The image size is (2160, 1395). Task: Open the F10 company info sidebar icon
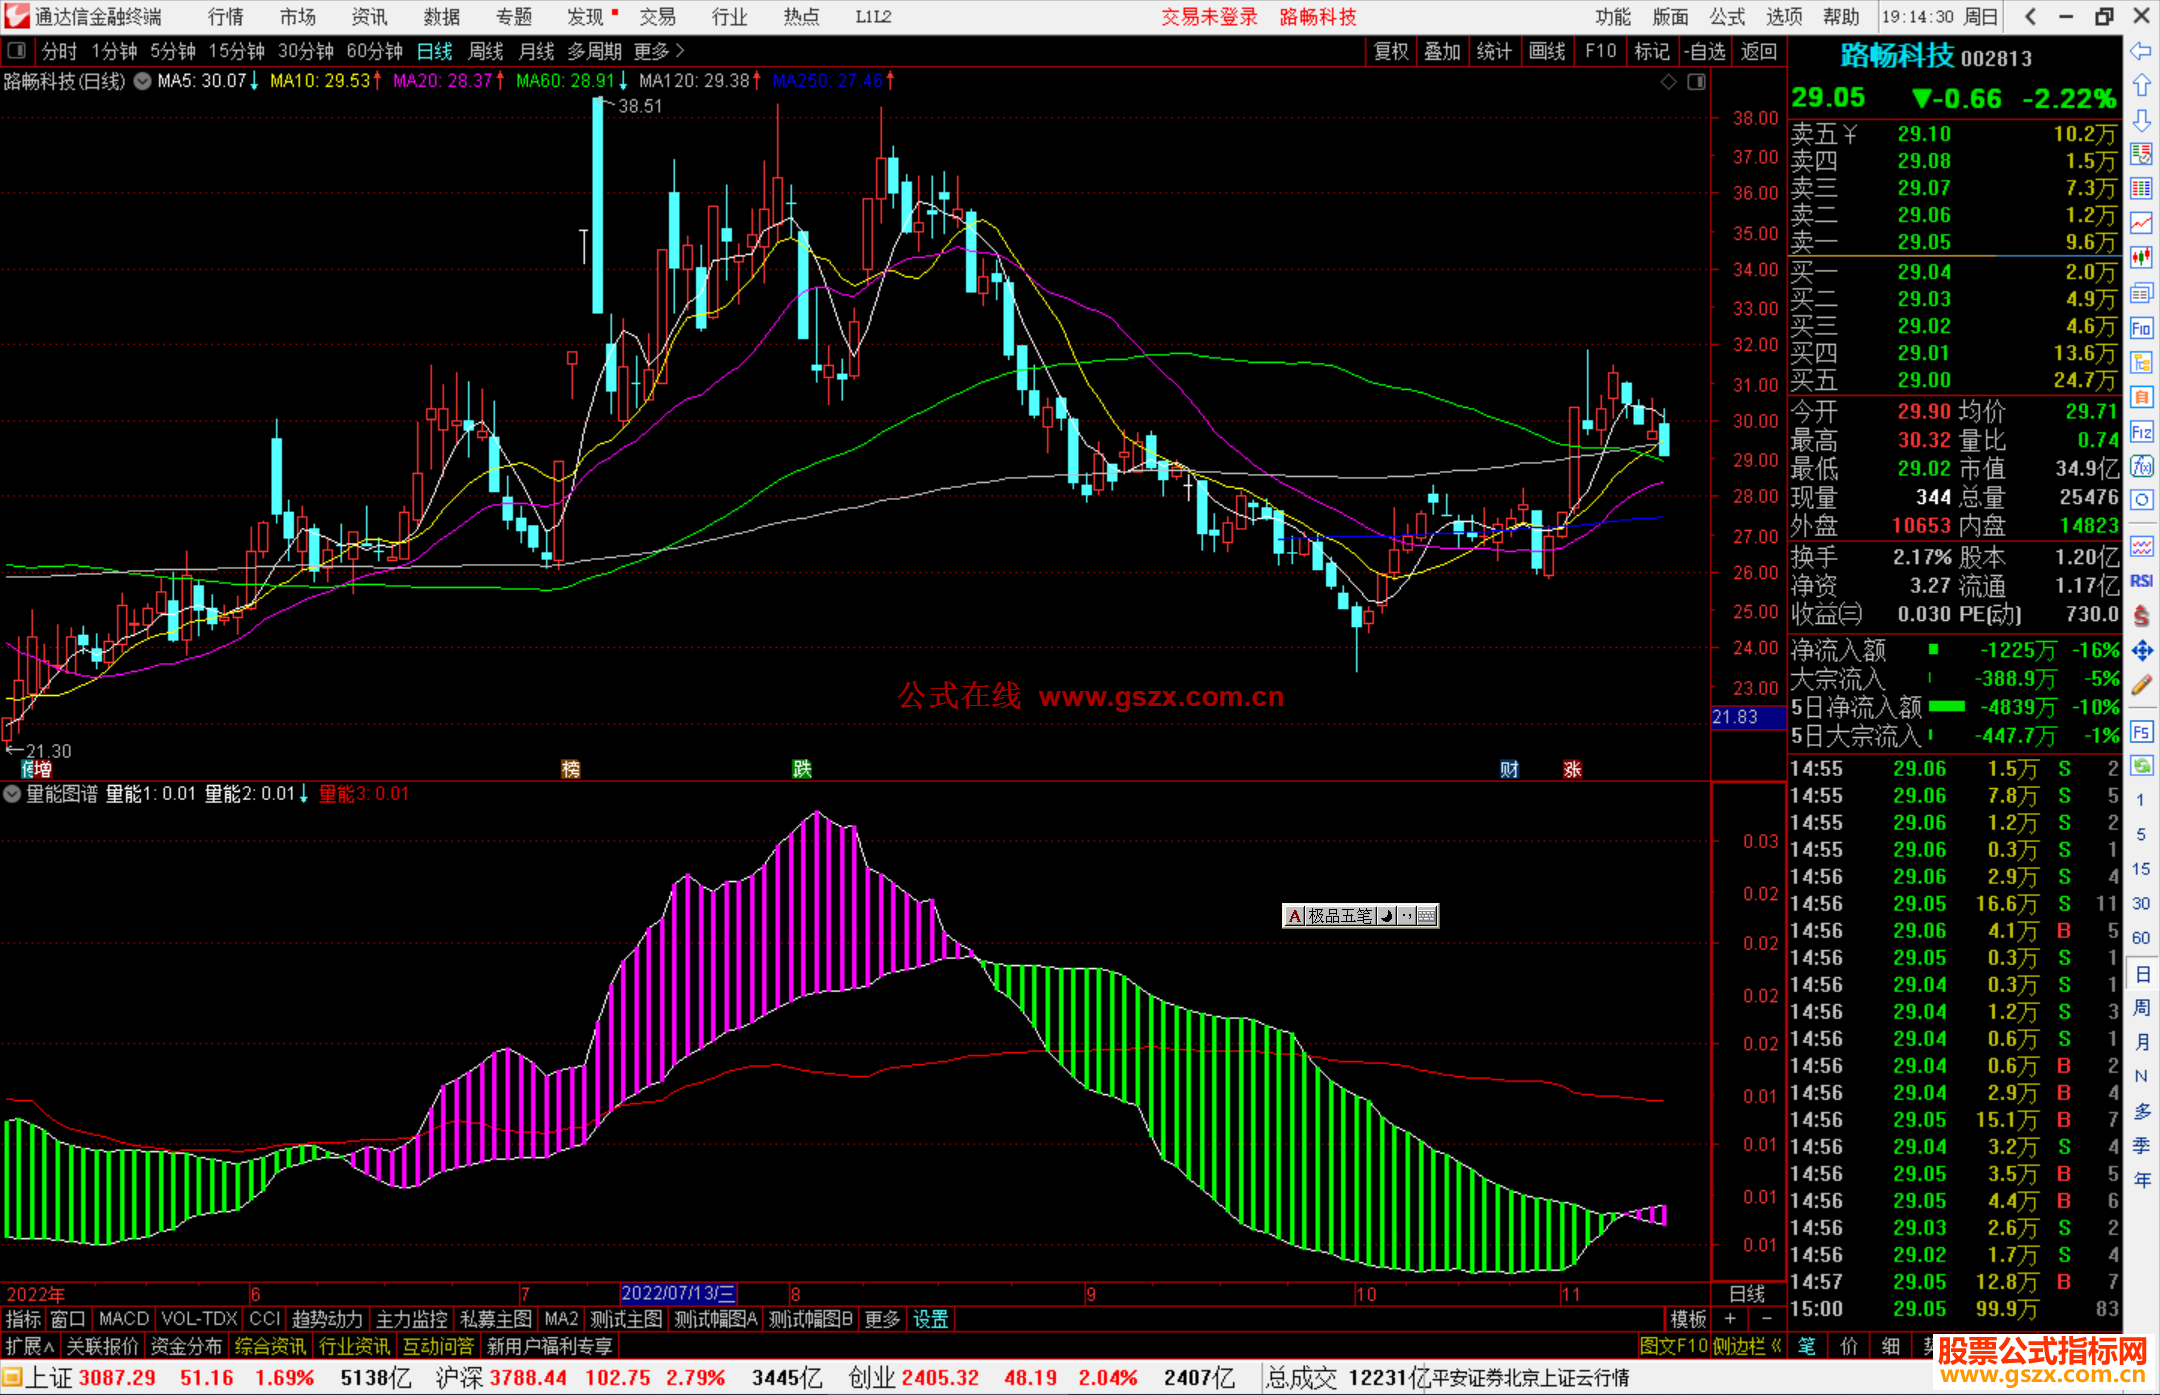(x=2141, y=328)
